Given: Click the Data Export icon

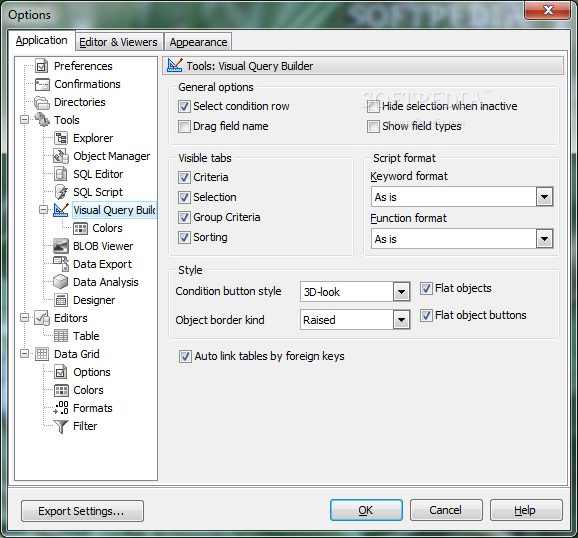Looking at the screenshot, I should 61,264.
